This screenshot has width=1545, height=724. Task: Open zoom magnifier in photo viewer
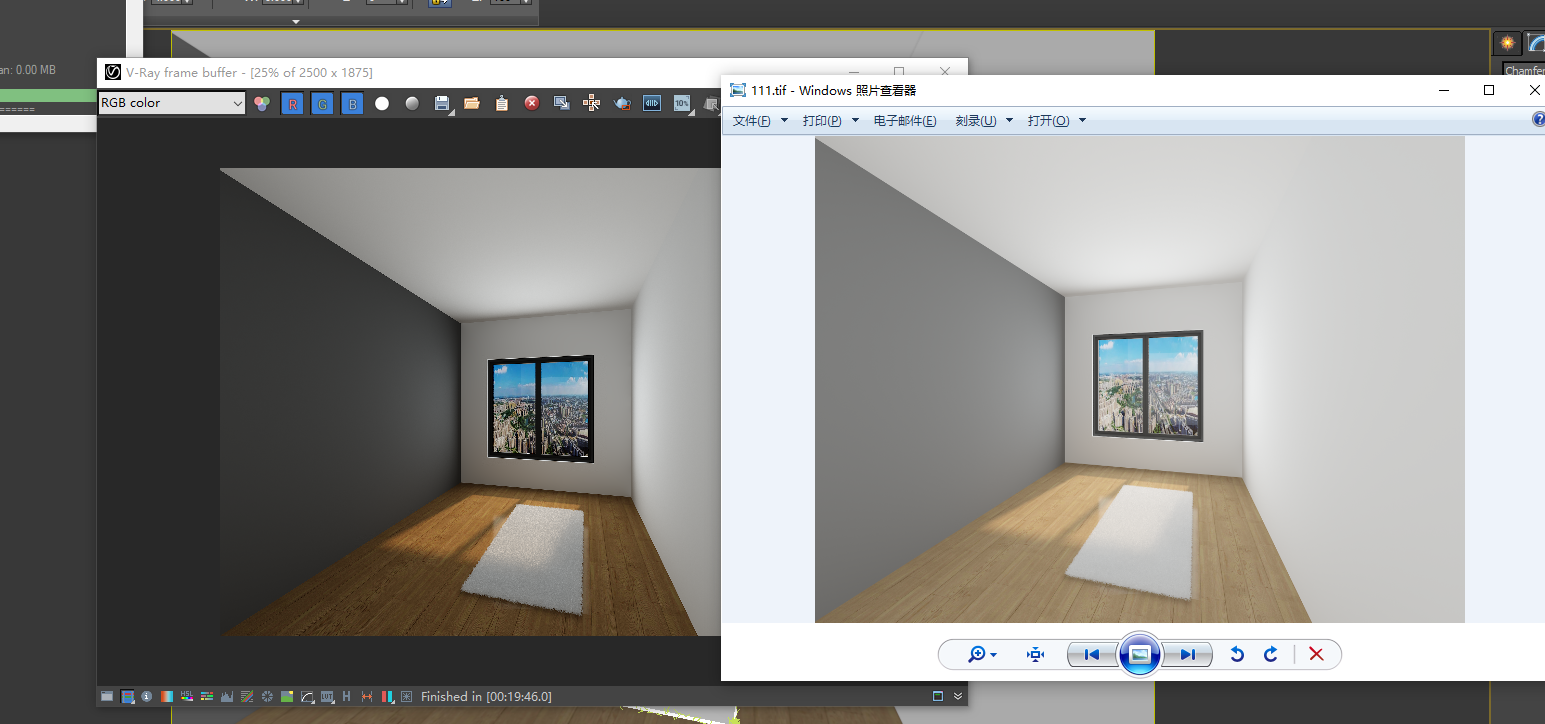982,654
